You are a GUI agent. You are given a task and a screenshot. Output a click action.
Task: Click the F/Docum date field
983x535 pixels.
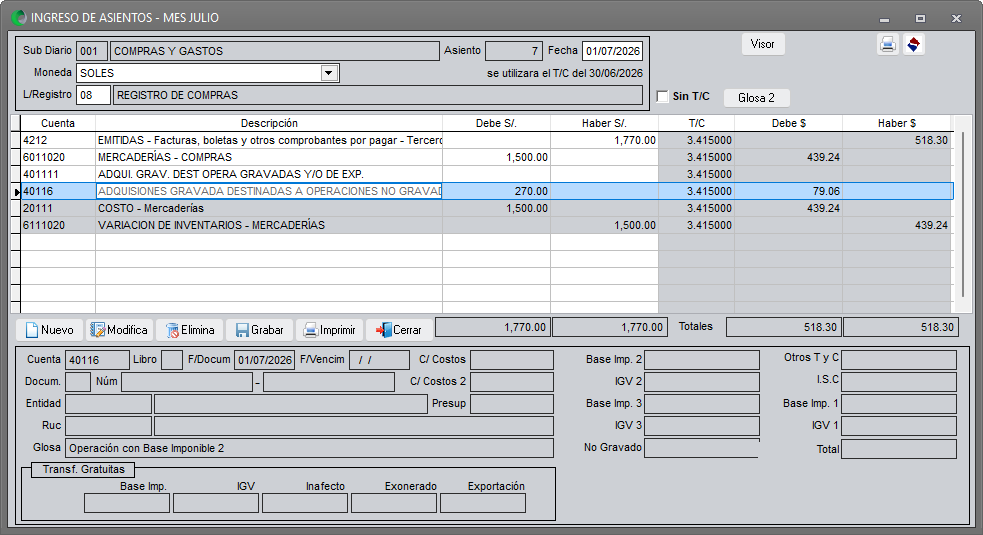click(x=264, y=360)
